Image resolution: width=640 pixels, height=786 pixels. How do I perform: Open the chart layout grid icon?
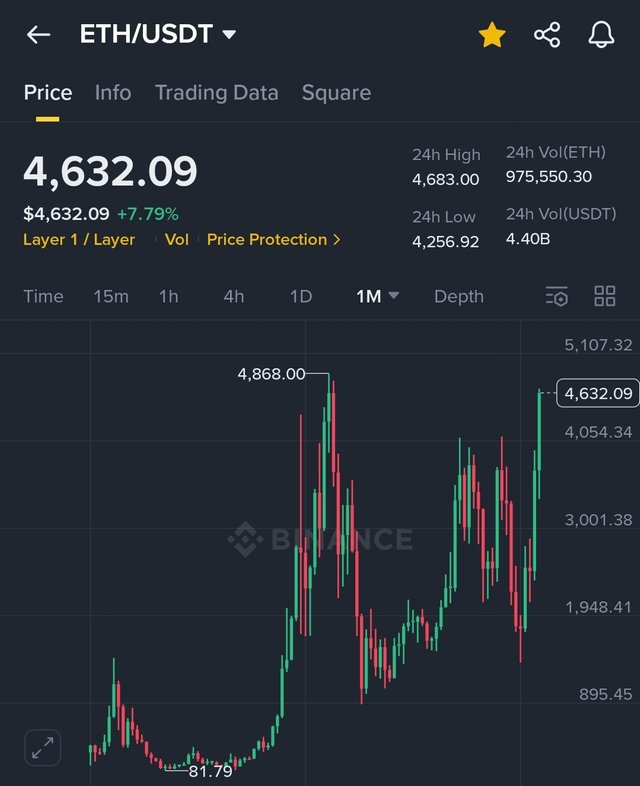604,296
